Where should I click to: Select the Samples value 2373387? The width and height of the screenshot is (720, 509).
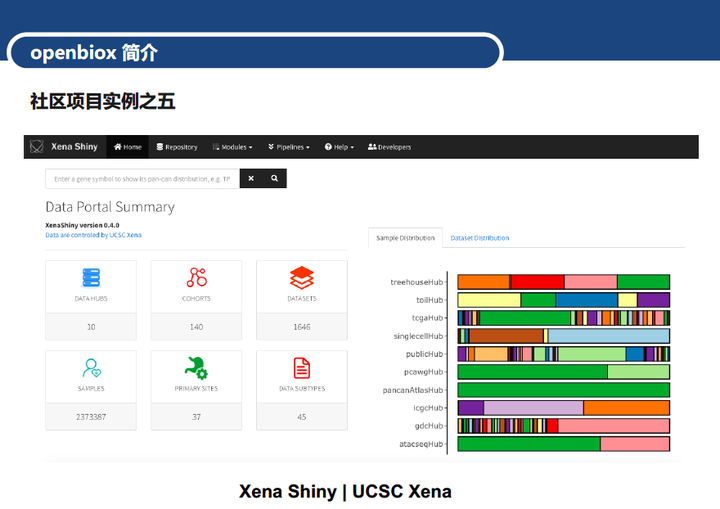91,417
